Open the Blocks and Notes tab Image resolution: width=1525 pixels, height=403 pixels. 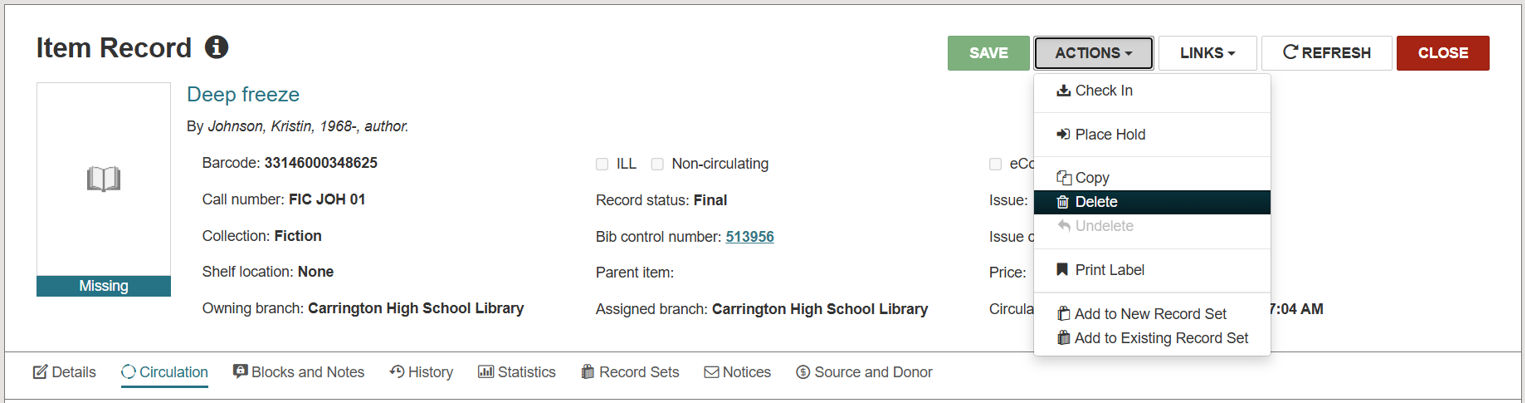click(x=298, y=372)
